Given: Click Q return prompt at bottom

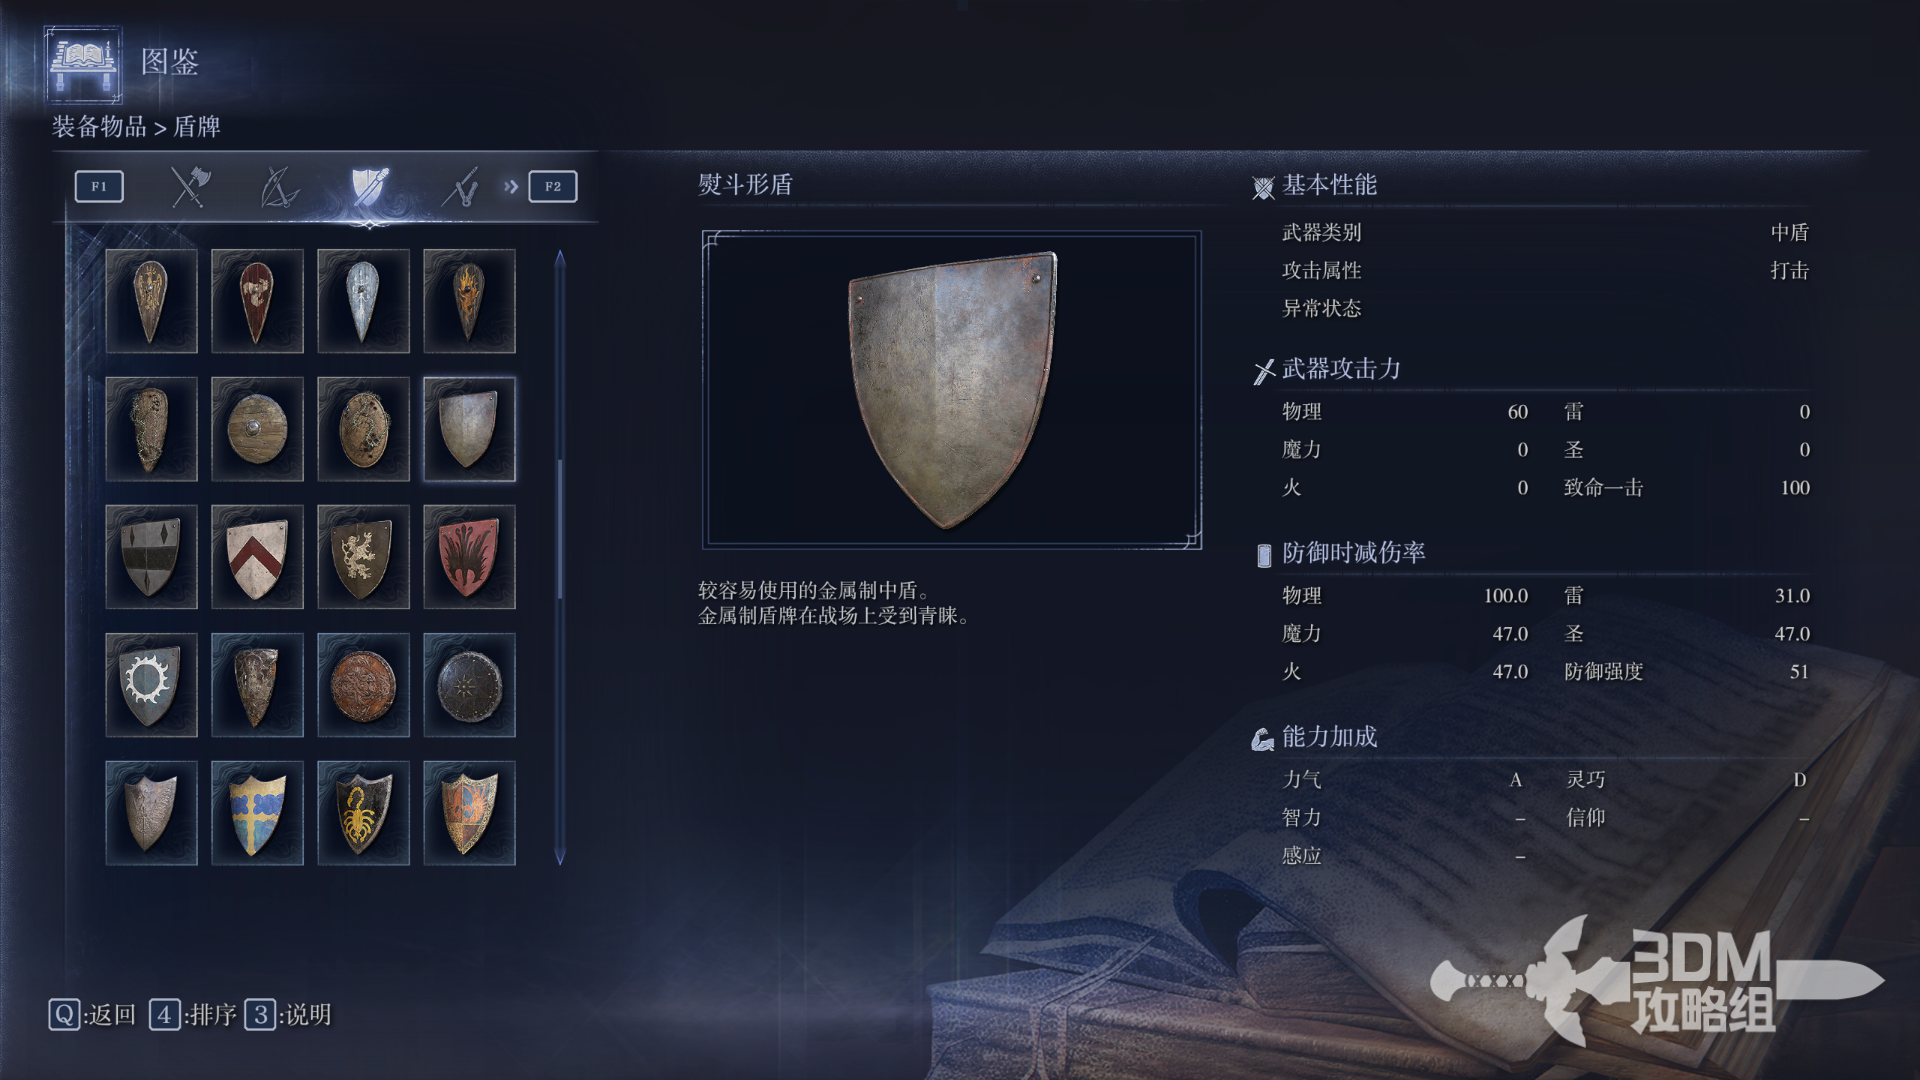Looking at the screenshot, I should [x=92, y=1015].
